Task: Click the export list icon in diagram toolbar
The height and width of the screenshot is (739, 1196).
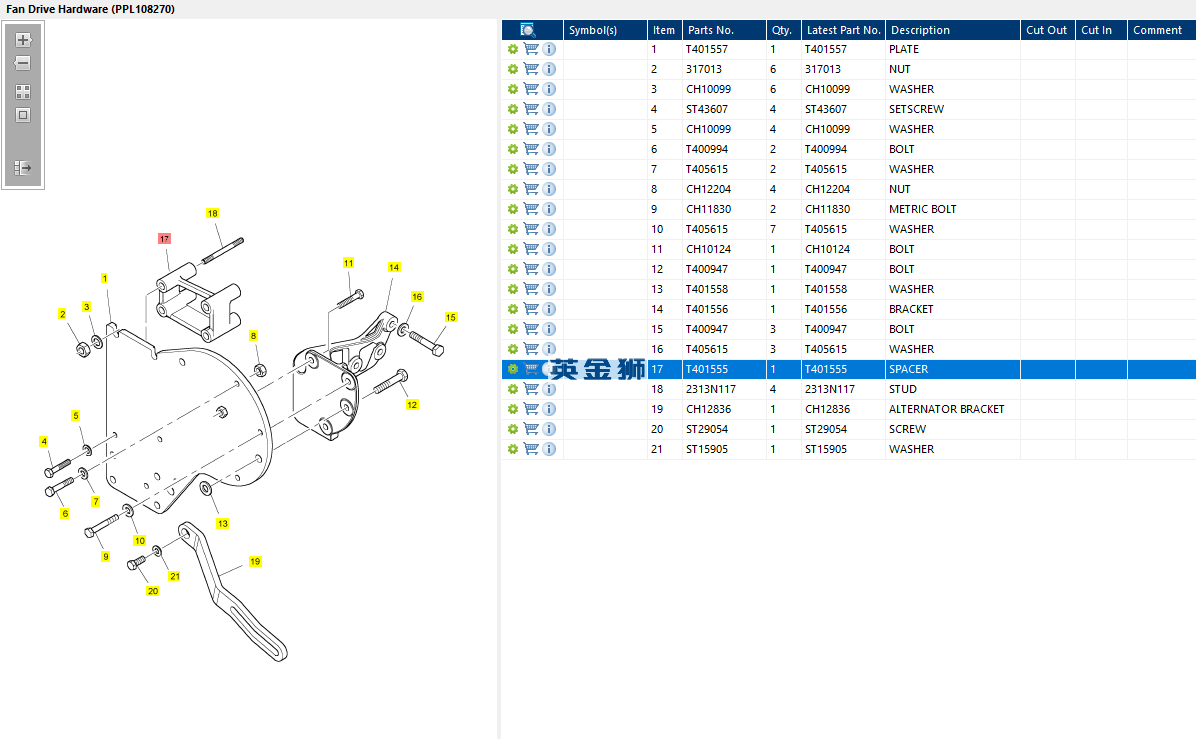Action: click(23, 168)
